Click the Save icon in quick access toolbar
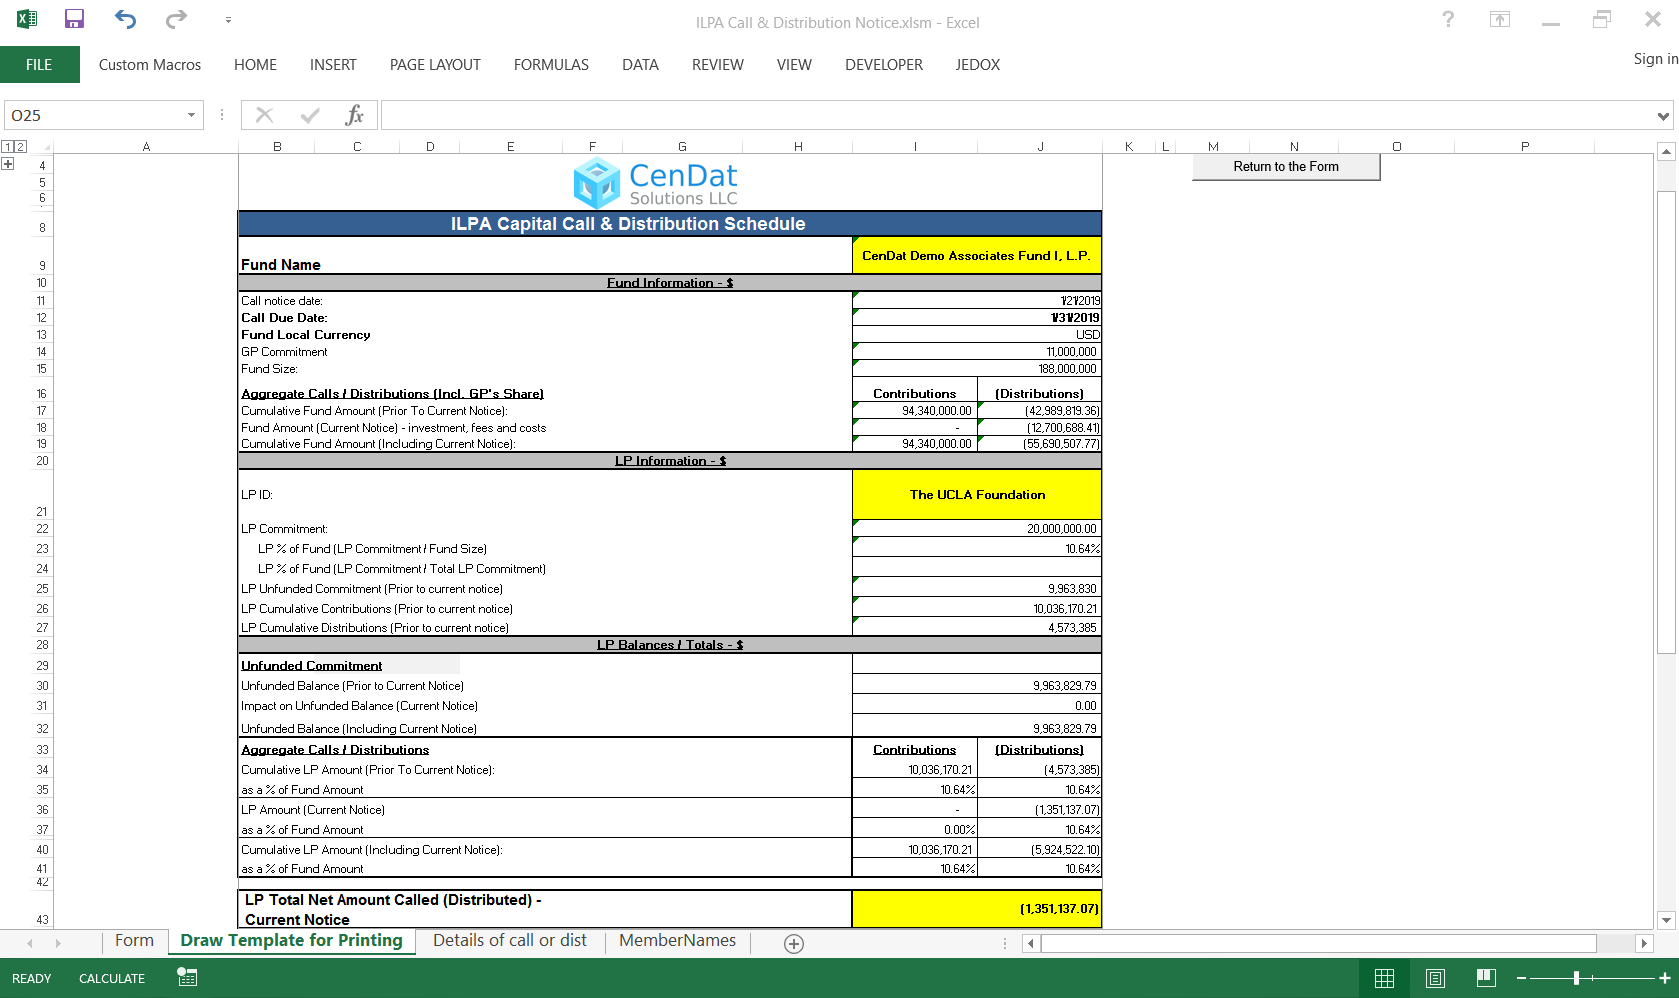Screen dimensions: 1679x998 [x=74, y=19]
